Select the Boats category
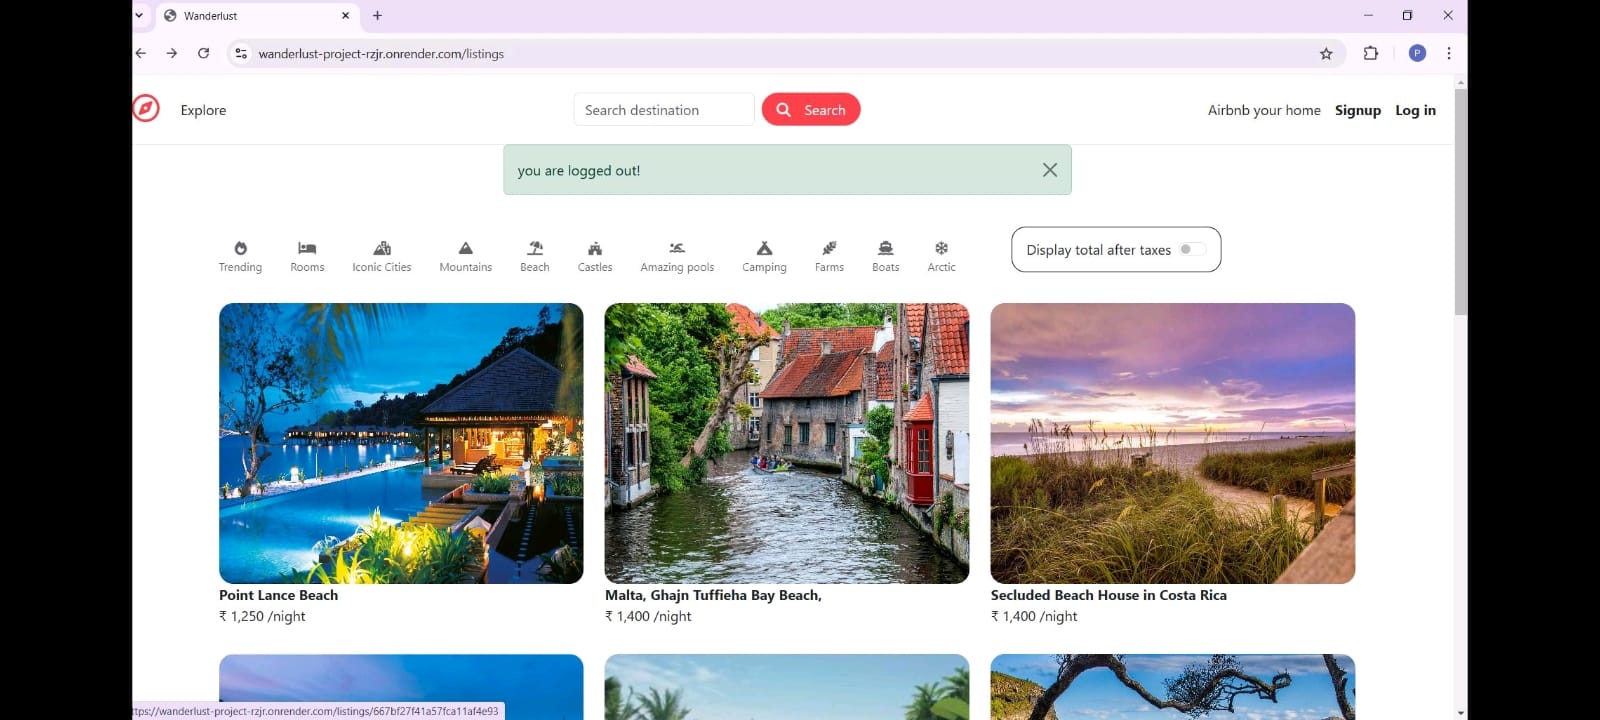The width and height of the screenshot is (1600, 720). (885, 257)
